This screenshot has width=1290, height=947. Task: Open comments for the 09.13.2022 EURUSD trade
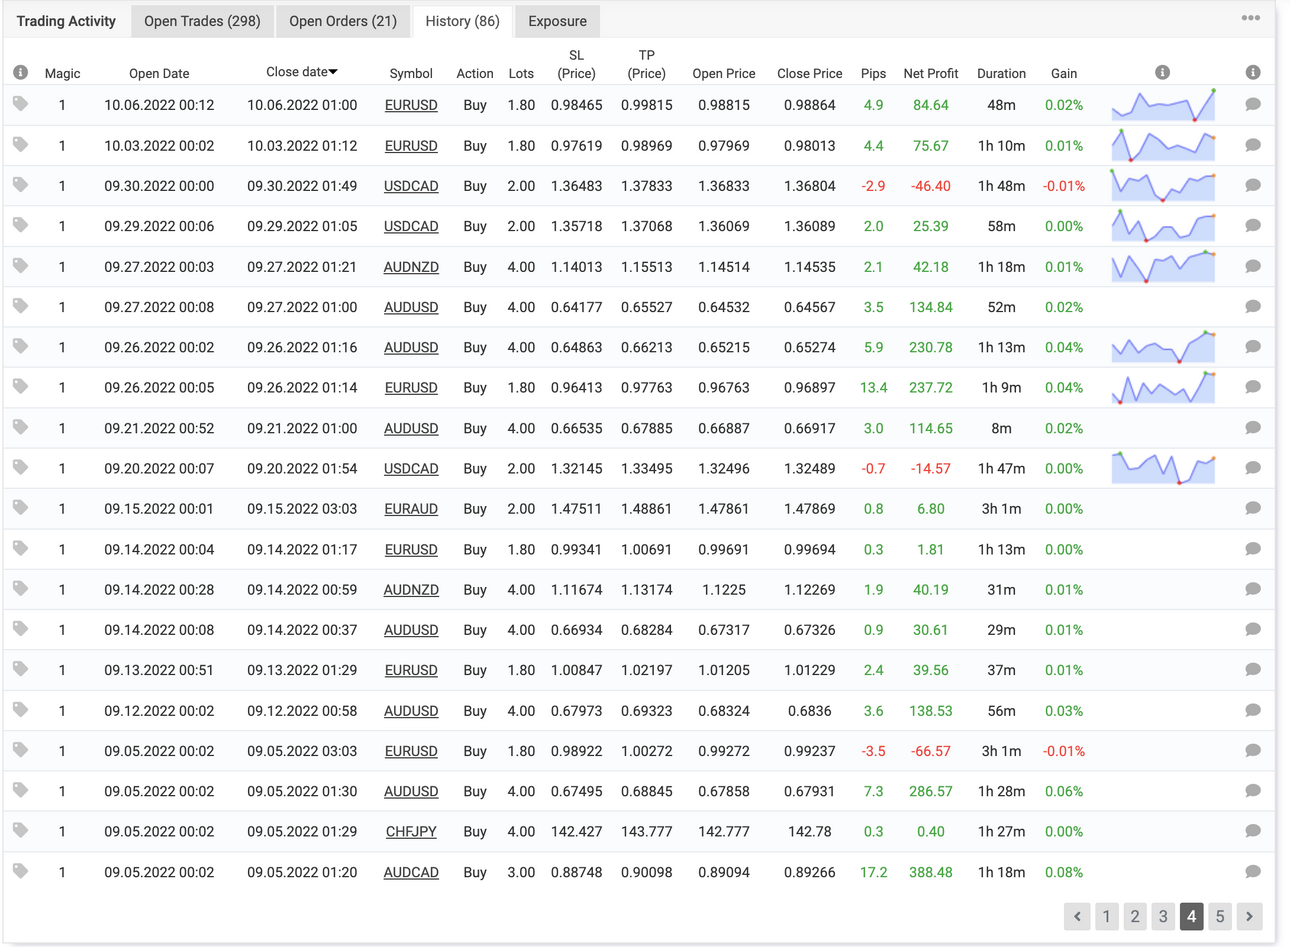(1253, 670)
